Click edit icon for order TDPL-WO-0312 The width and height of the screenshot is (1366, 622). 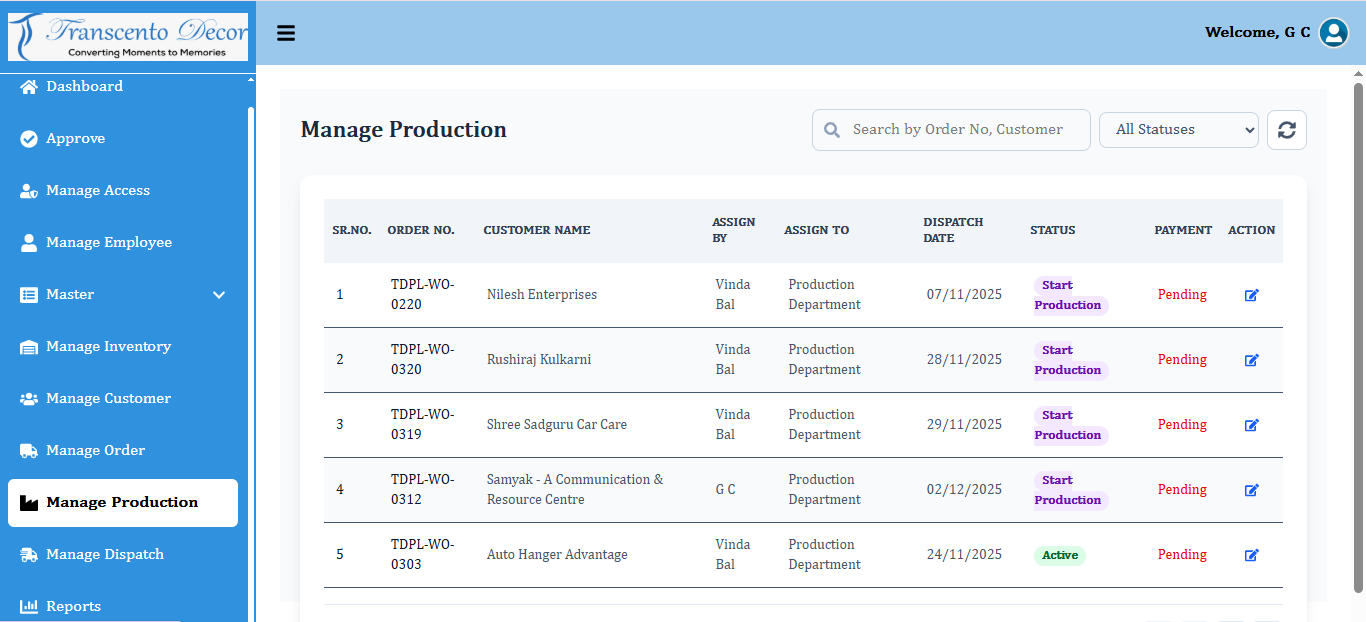tap(1251, 490)
